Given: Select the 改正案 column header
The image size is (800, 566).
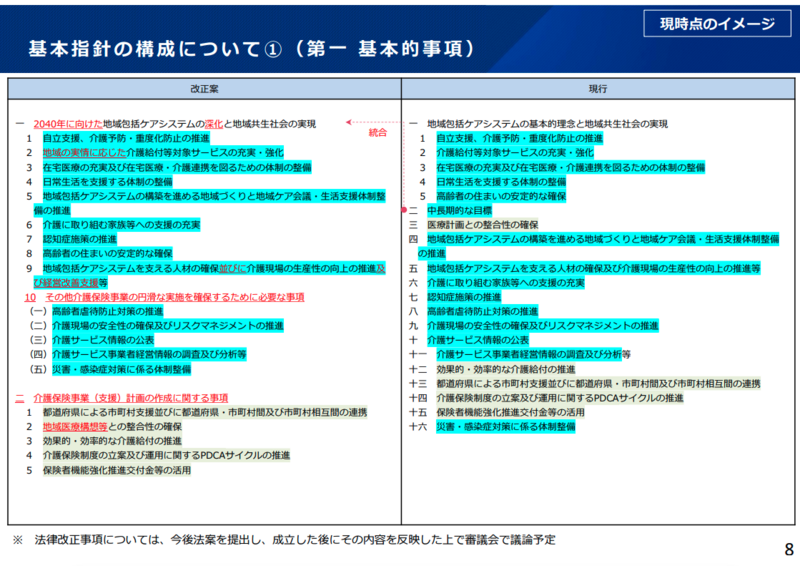Looking at the screenshot, I should pyautogui.click(x=205, y=89).
